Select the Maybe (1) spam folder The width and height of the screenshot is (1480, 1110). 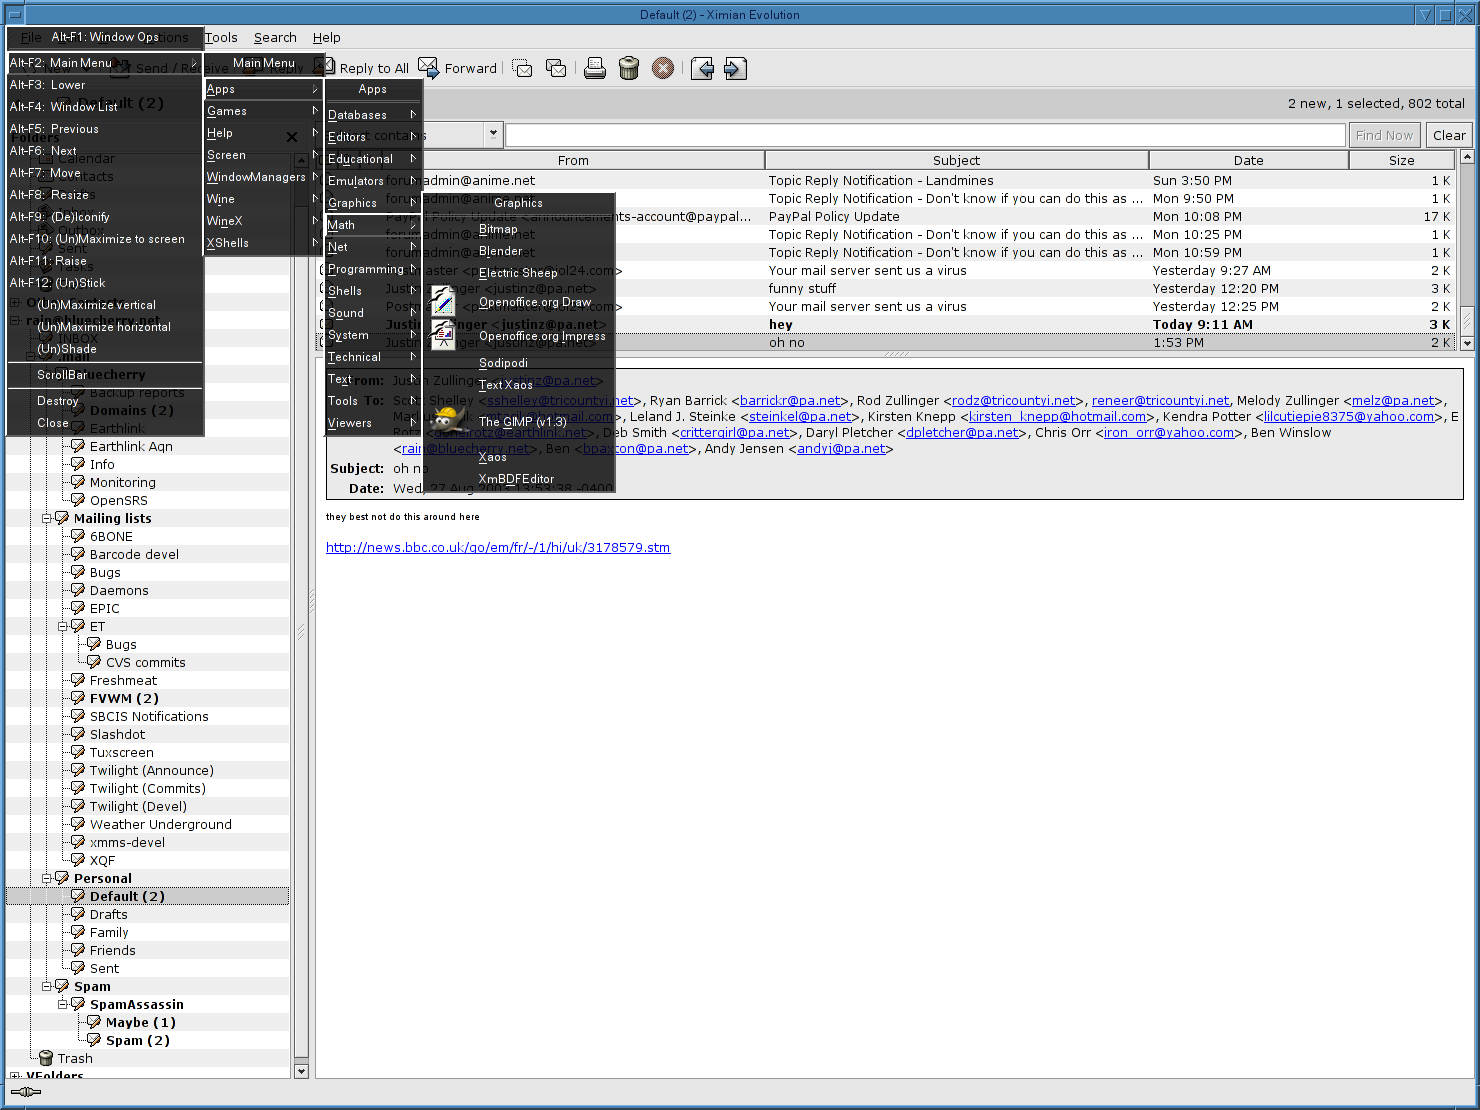[141, 1022]
